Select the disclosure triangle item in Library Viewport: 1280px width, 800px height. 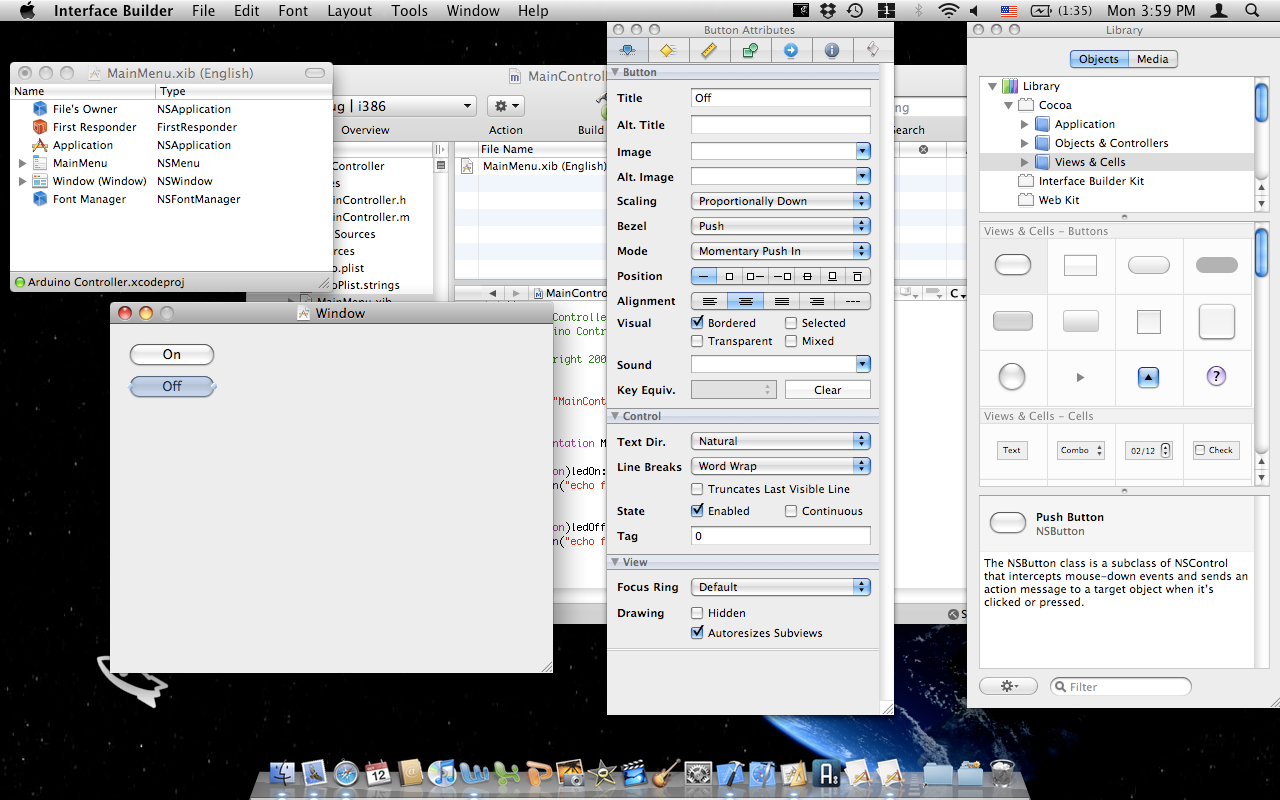[x=1080, y=377]
